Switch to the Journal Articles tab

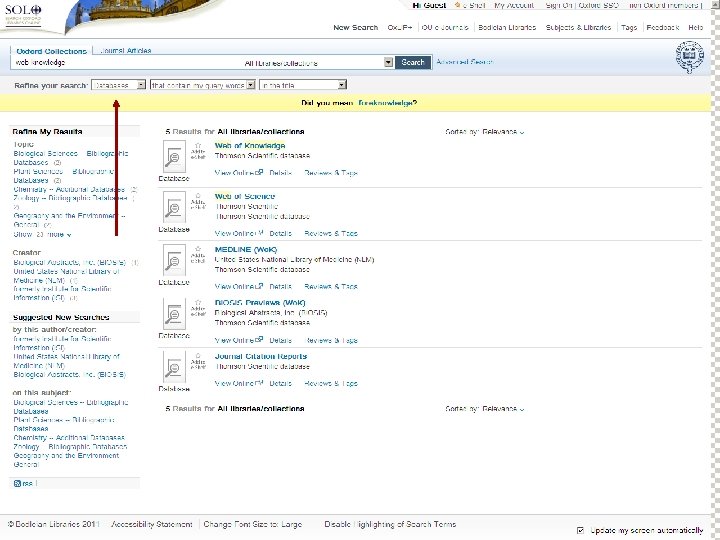126,51
